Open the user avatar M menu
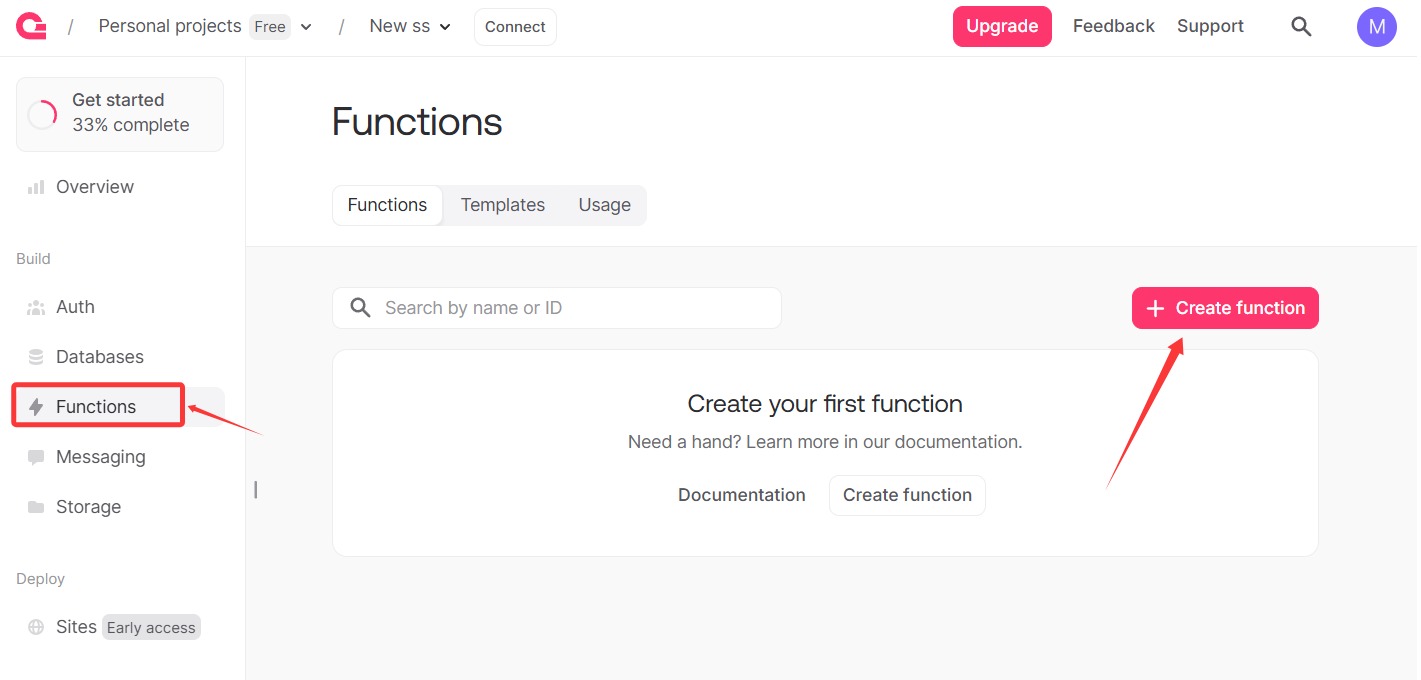1421x680 pixels. coord(1376,27)
